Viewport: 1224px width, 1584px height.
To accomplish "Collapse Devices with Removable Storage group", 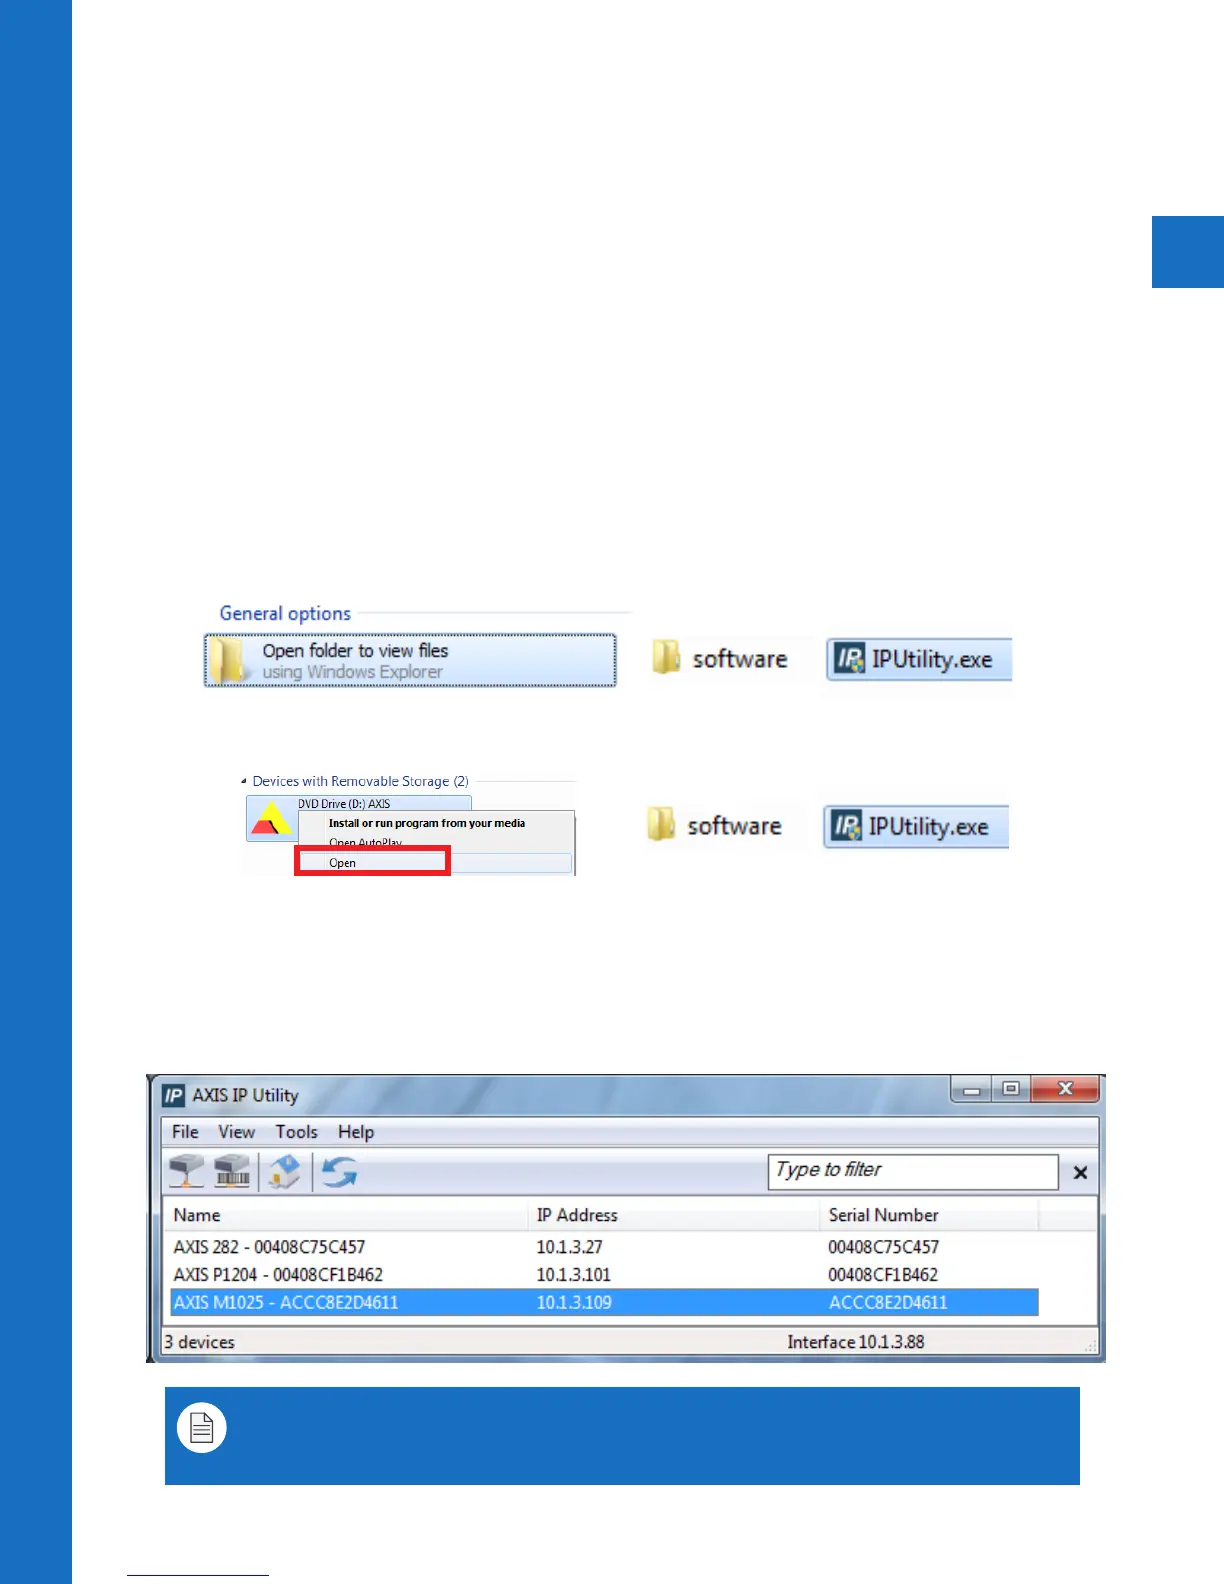I will pyautogui.click(x=244, y=781).
